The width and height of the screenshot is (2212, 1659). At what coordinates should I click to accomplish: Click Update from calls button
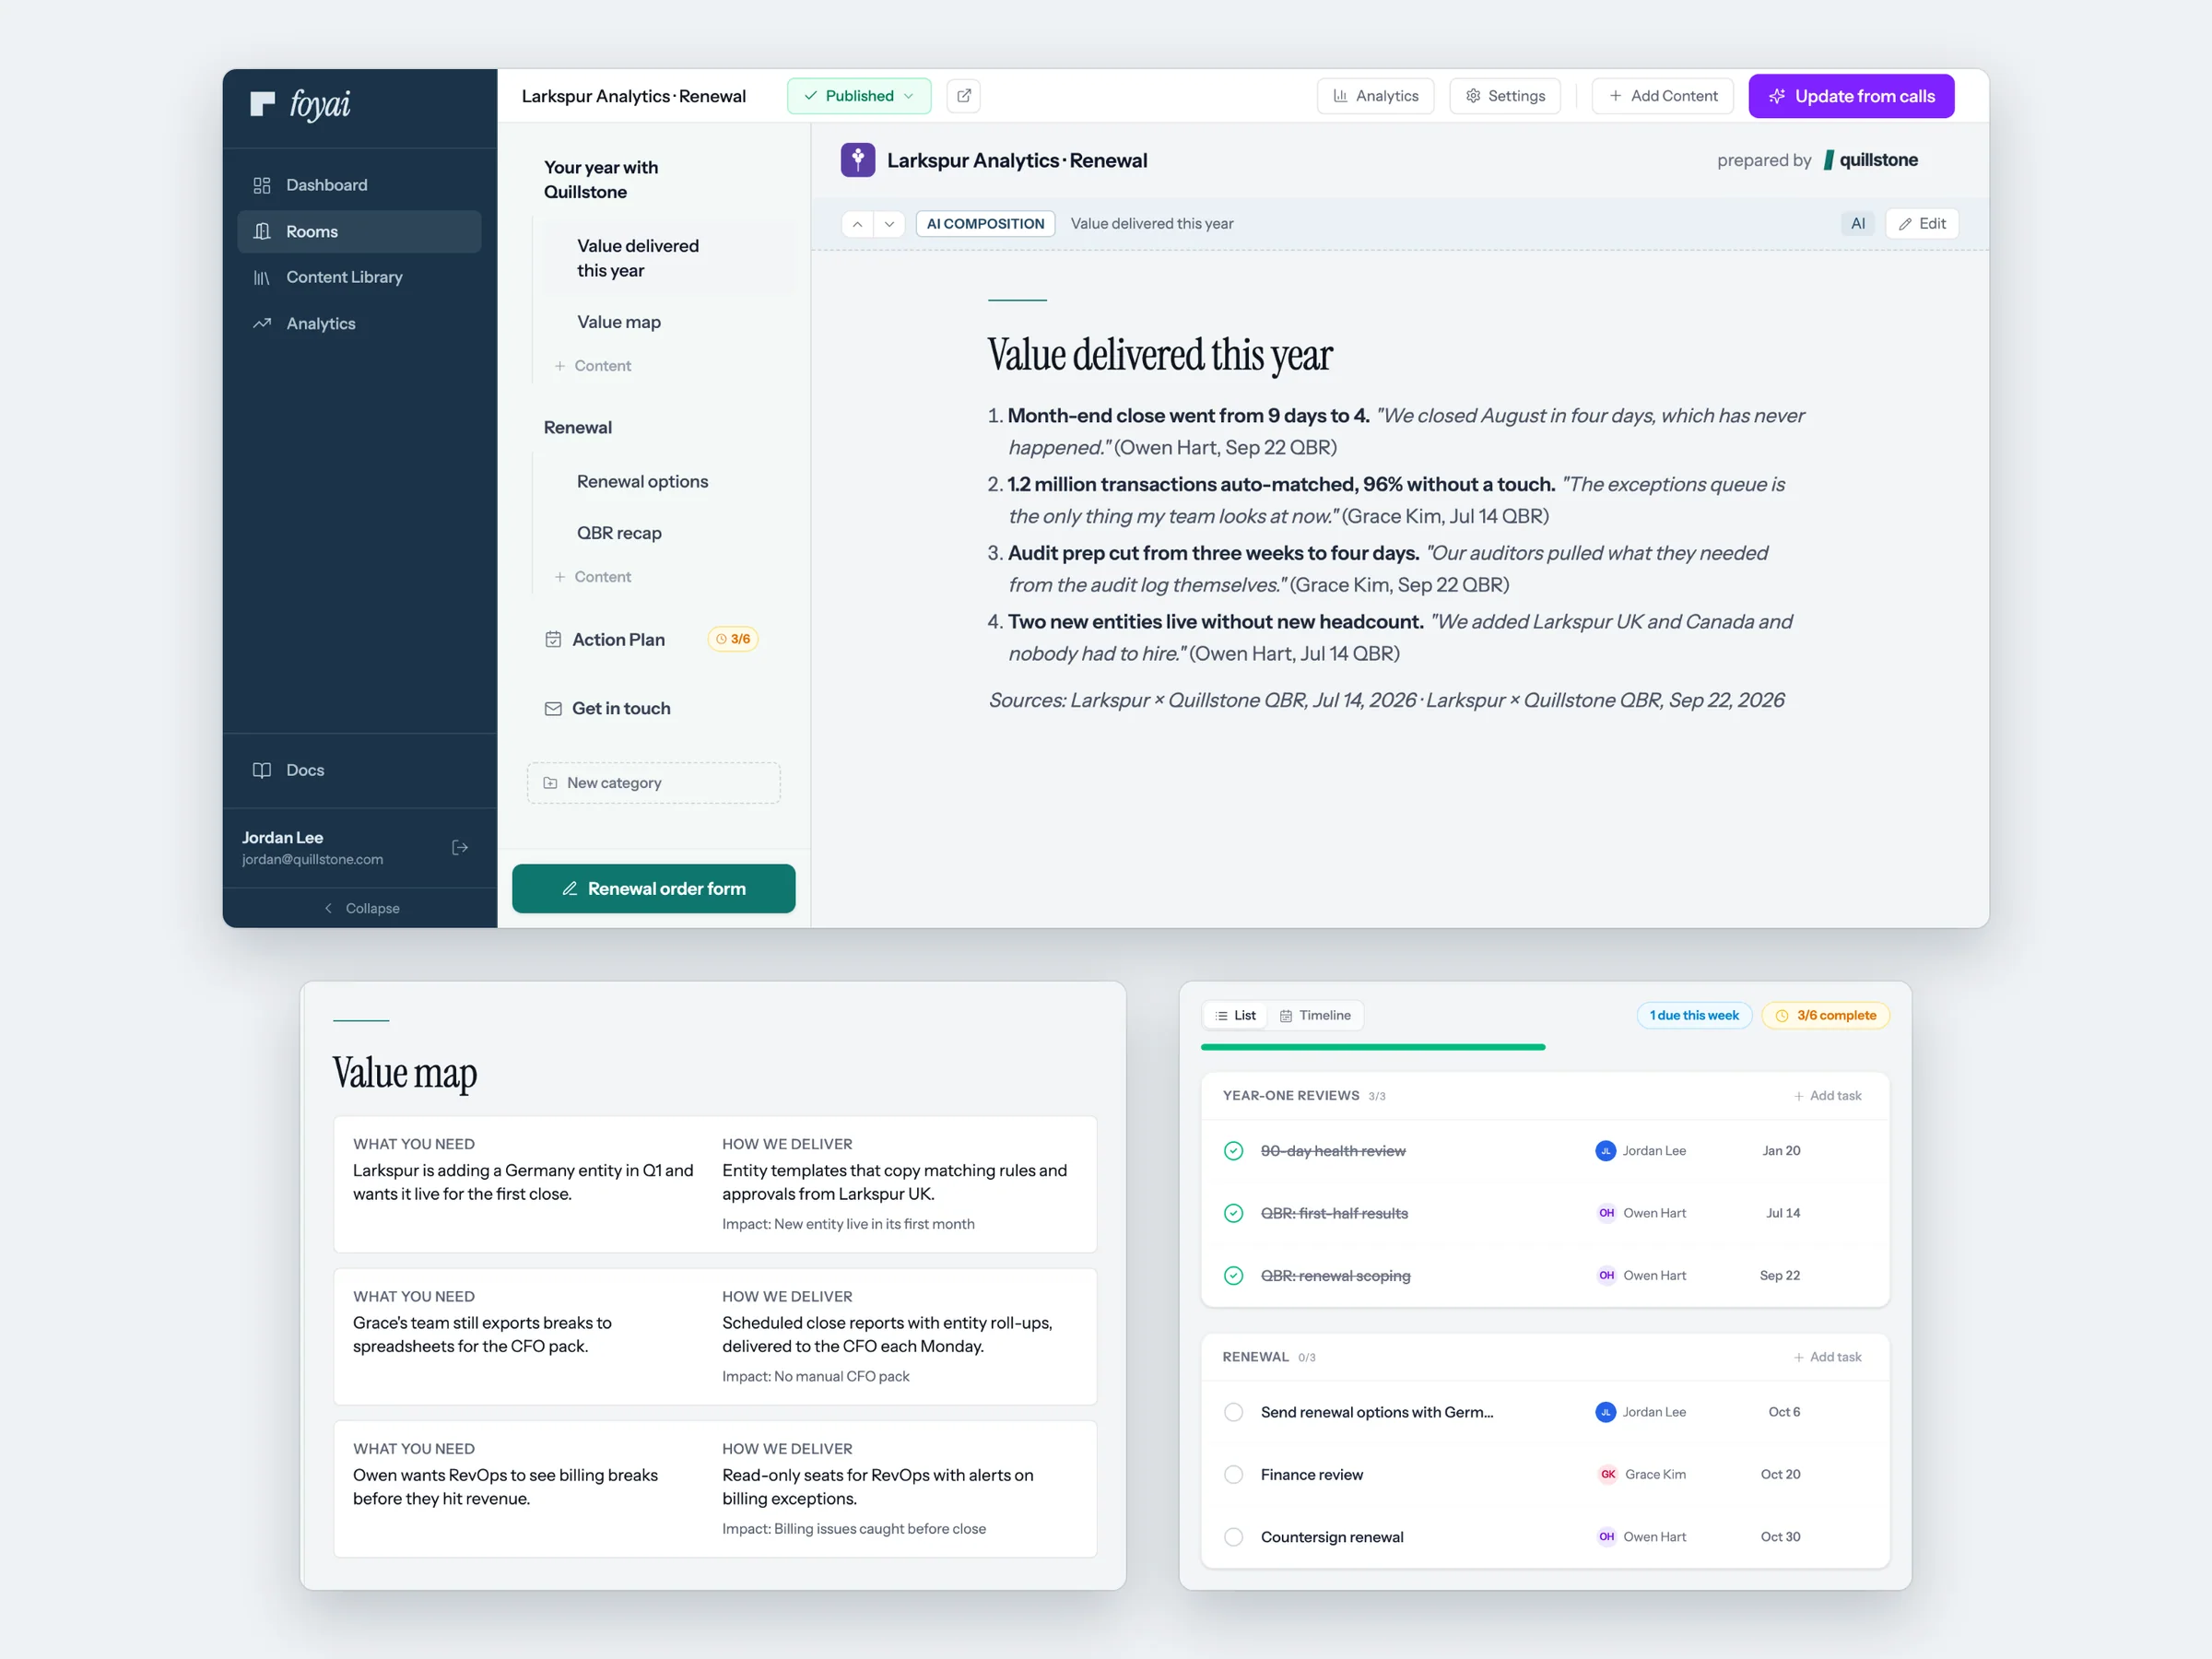click(1851, 96)
